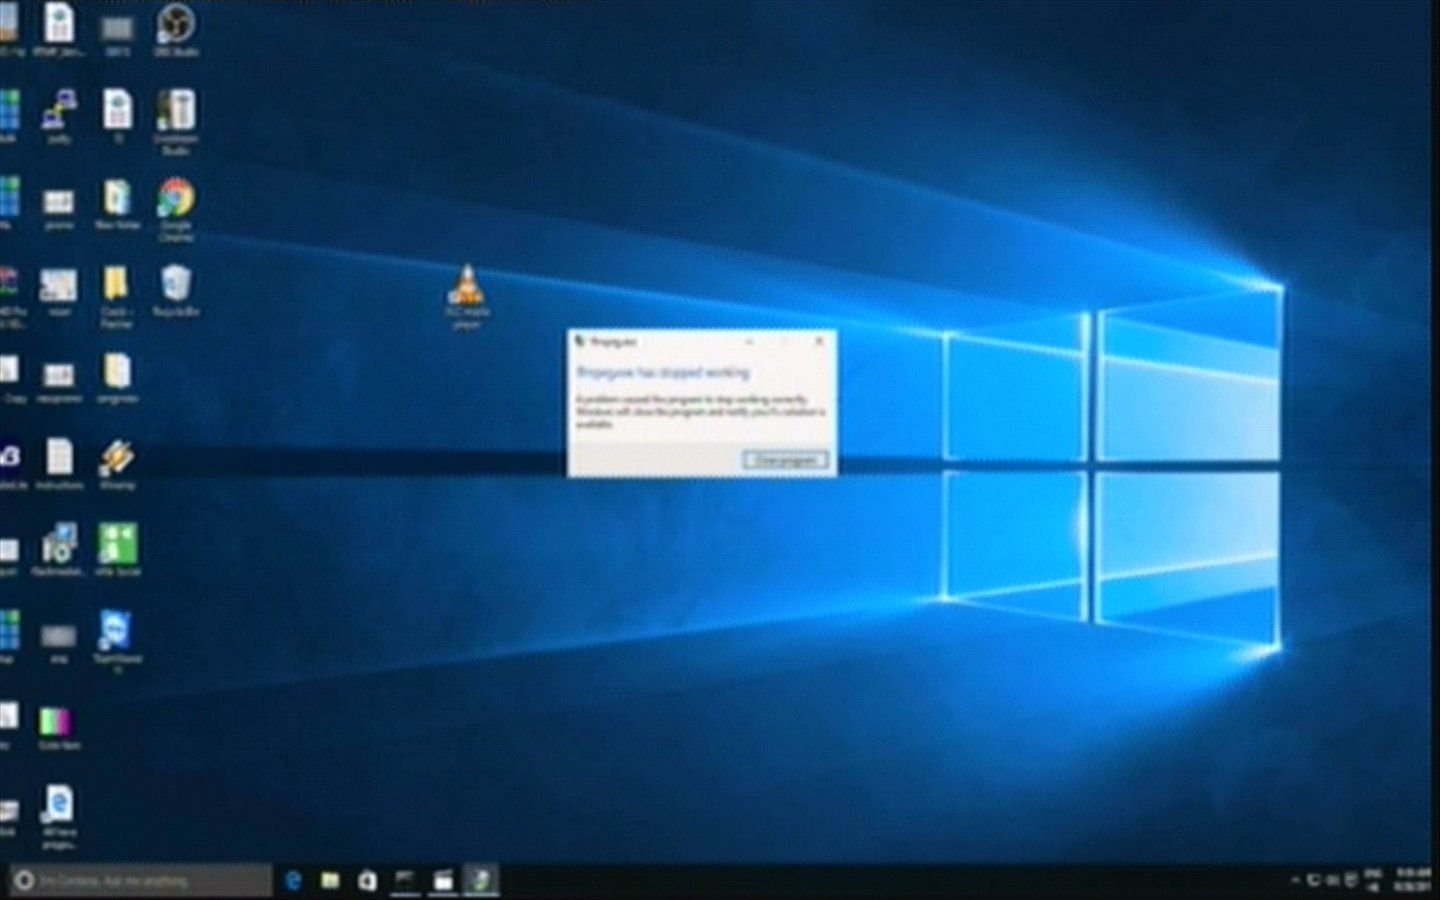Select the TC document icon beside putty

pos(117,116)
